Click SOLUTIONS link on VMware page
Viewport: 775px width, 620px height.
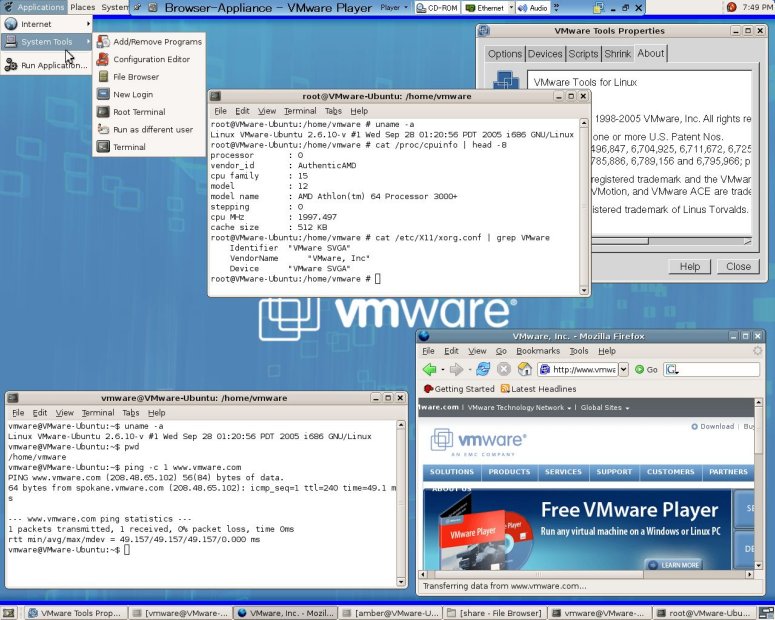[452, 472]
